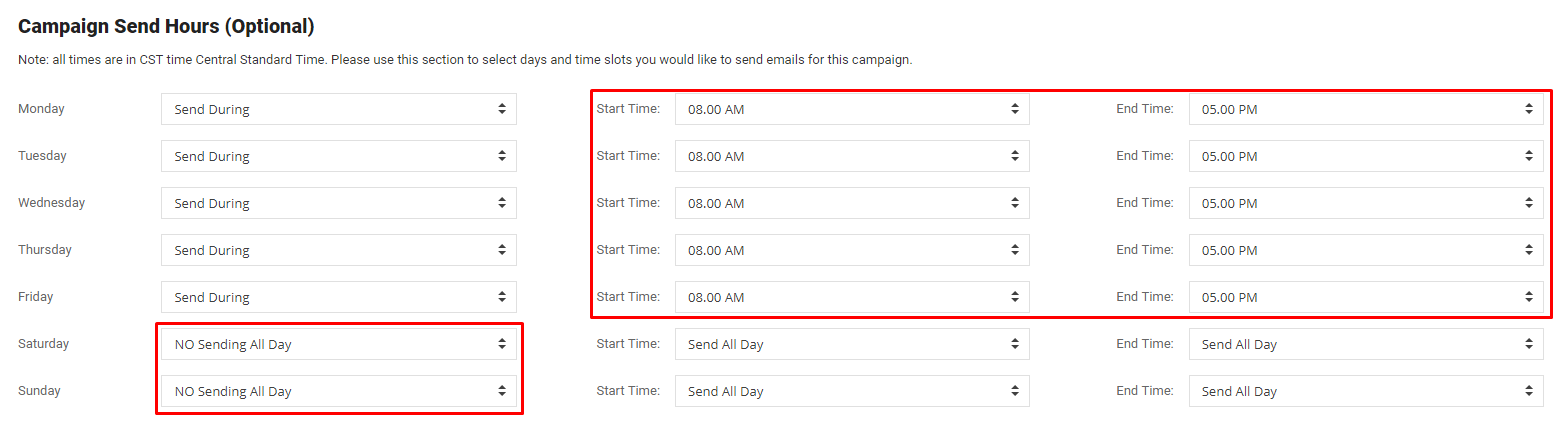
Task: Change Saturday NO Sending All Day option
Action: (x=339, y=344)
